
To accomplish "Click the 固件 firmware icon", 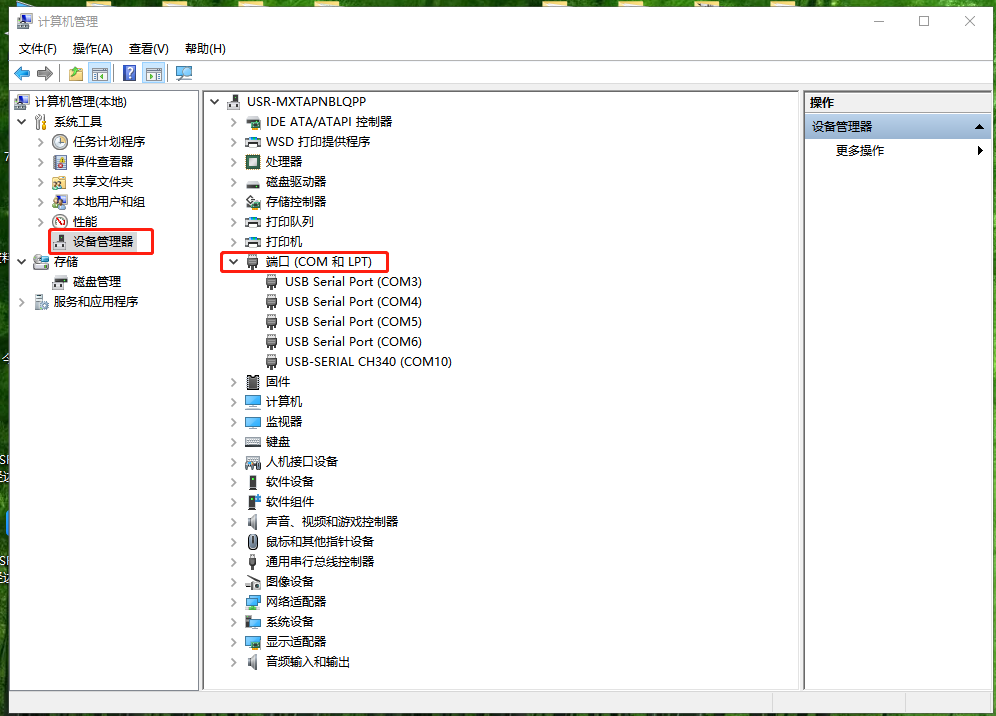I will 253,382.
